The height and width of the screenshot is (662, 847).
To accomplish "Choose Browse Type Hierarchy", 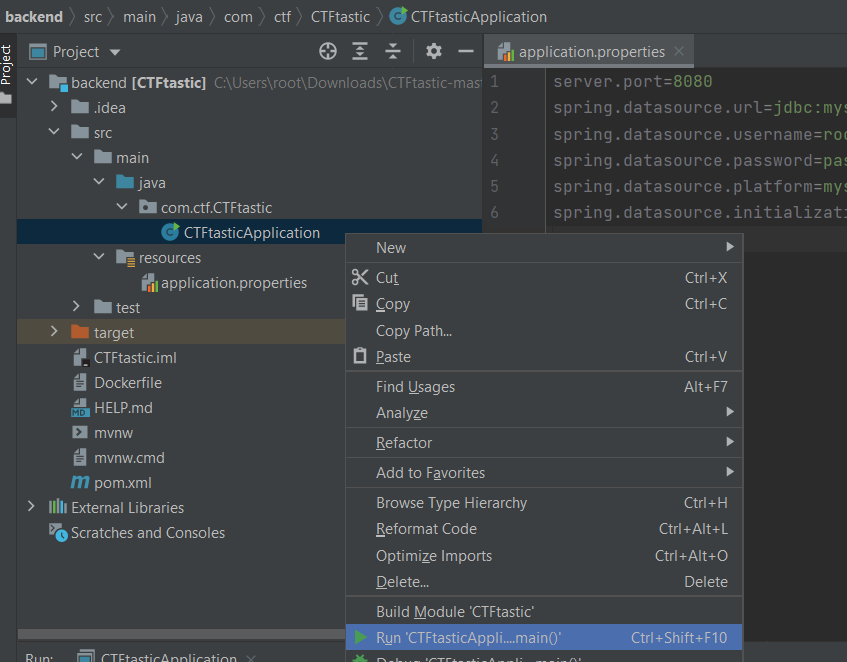I will coord(544,503).
